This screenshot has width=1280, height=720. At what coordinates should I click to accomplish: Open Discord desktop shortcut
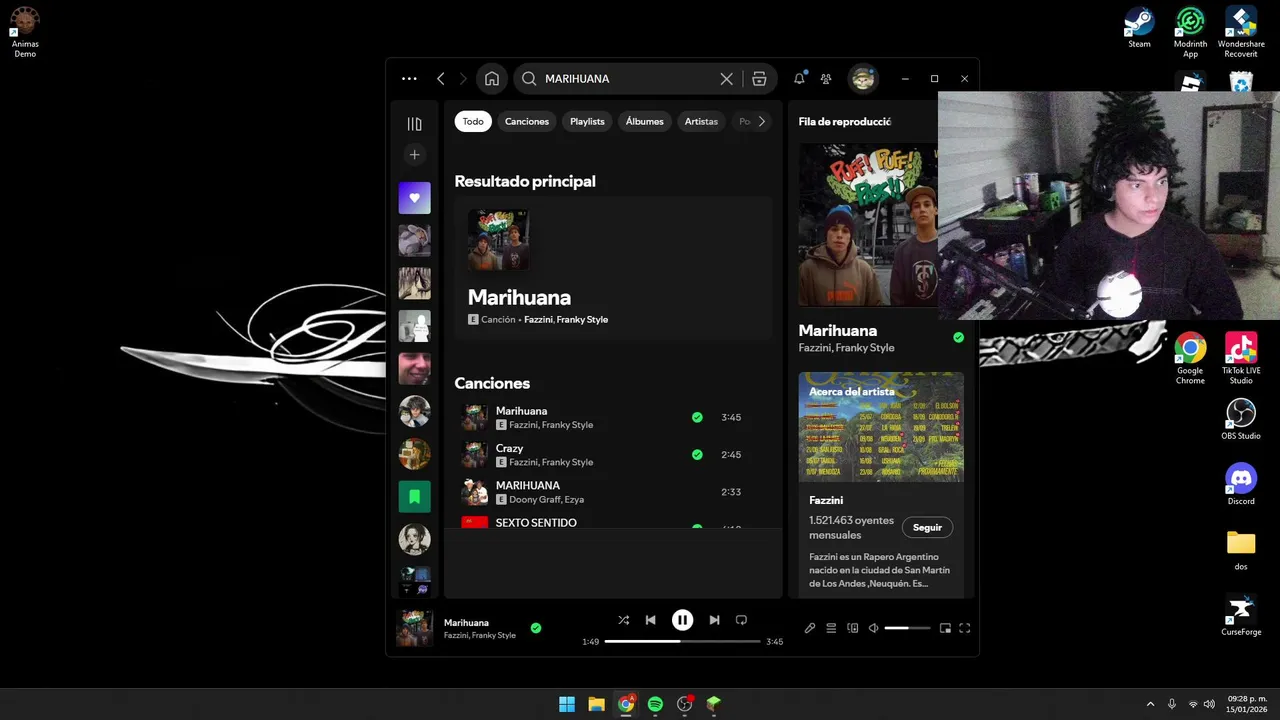[x=1241, y=485]
